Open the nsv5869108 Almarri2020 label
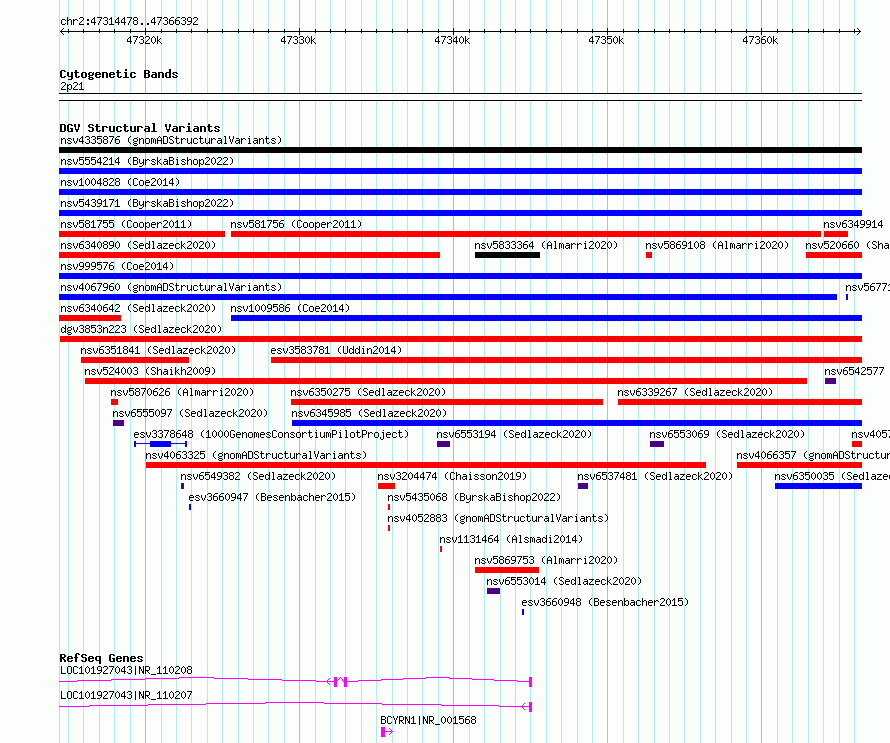 point(717,245)
